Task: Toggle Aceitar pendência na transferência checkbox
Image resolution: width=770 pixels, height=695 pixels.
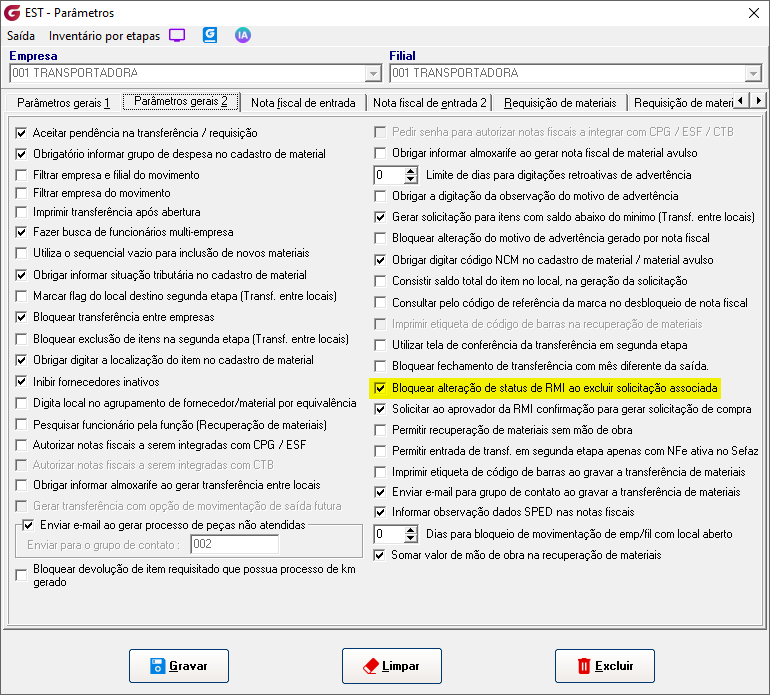Action: coord(21,133)
